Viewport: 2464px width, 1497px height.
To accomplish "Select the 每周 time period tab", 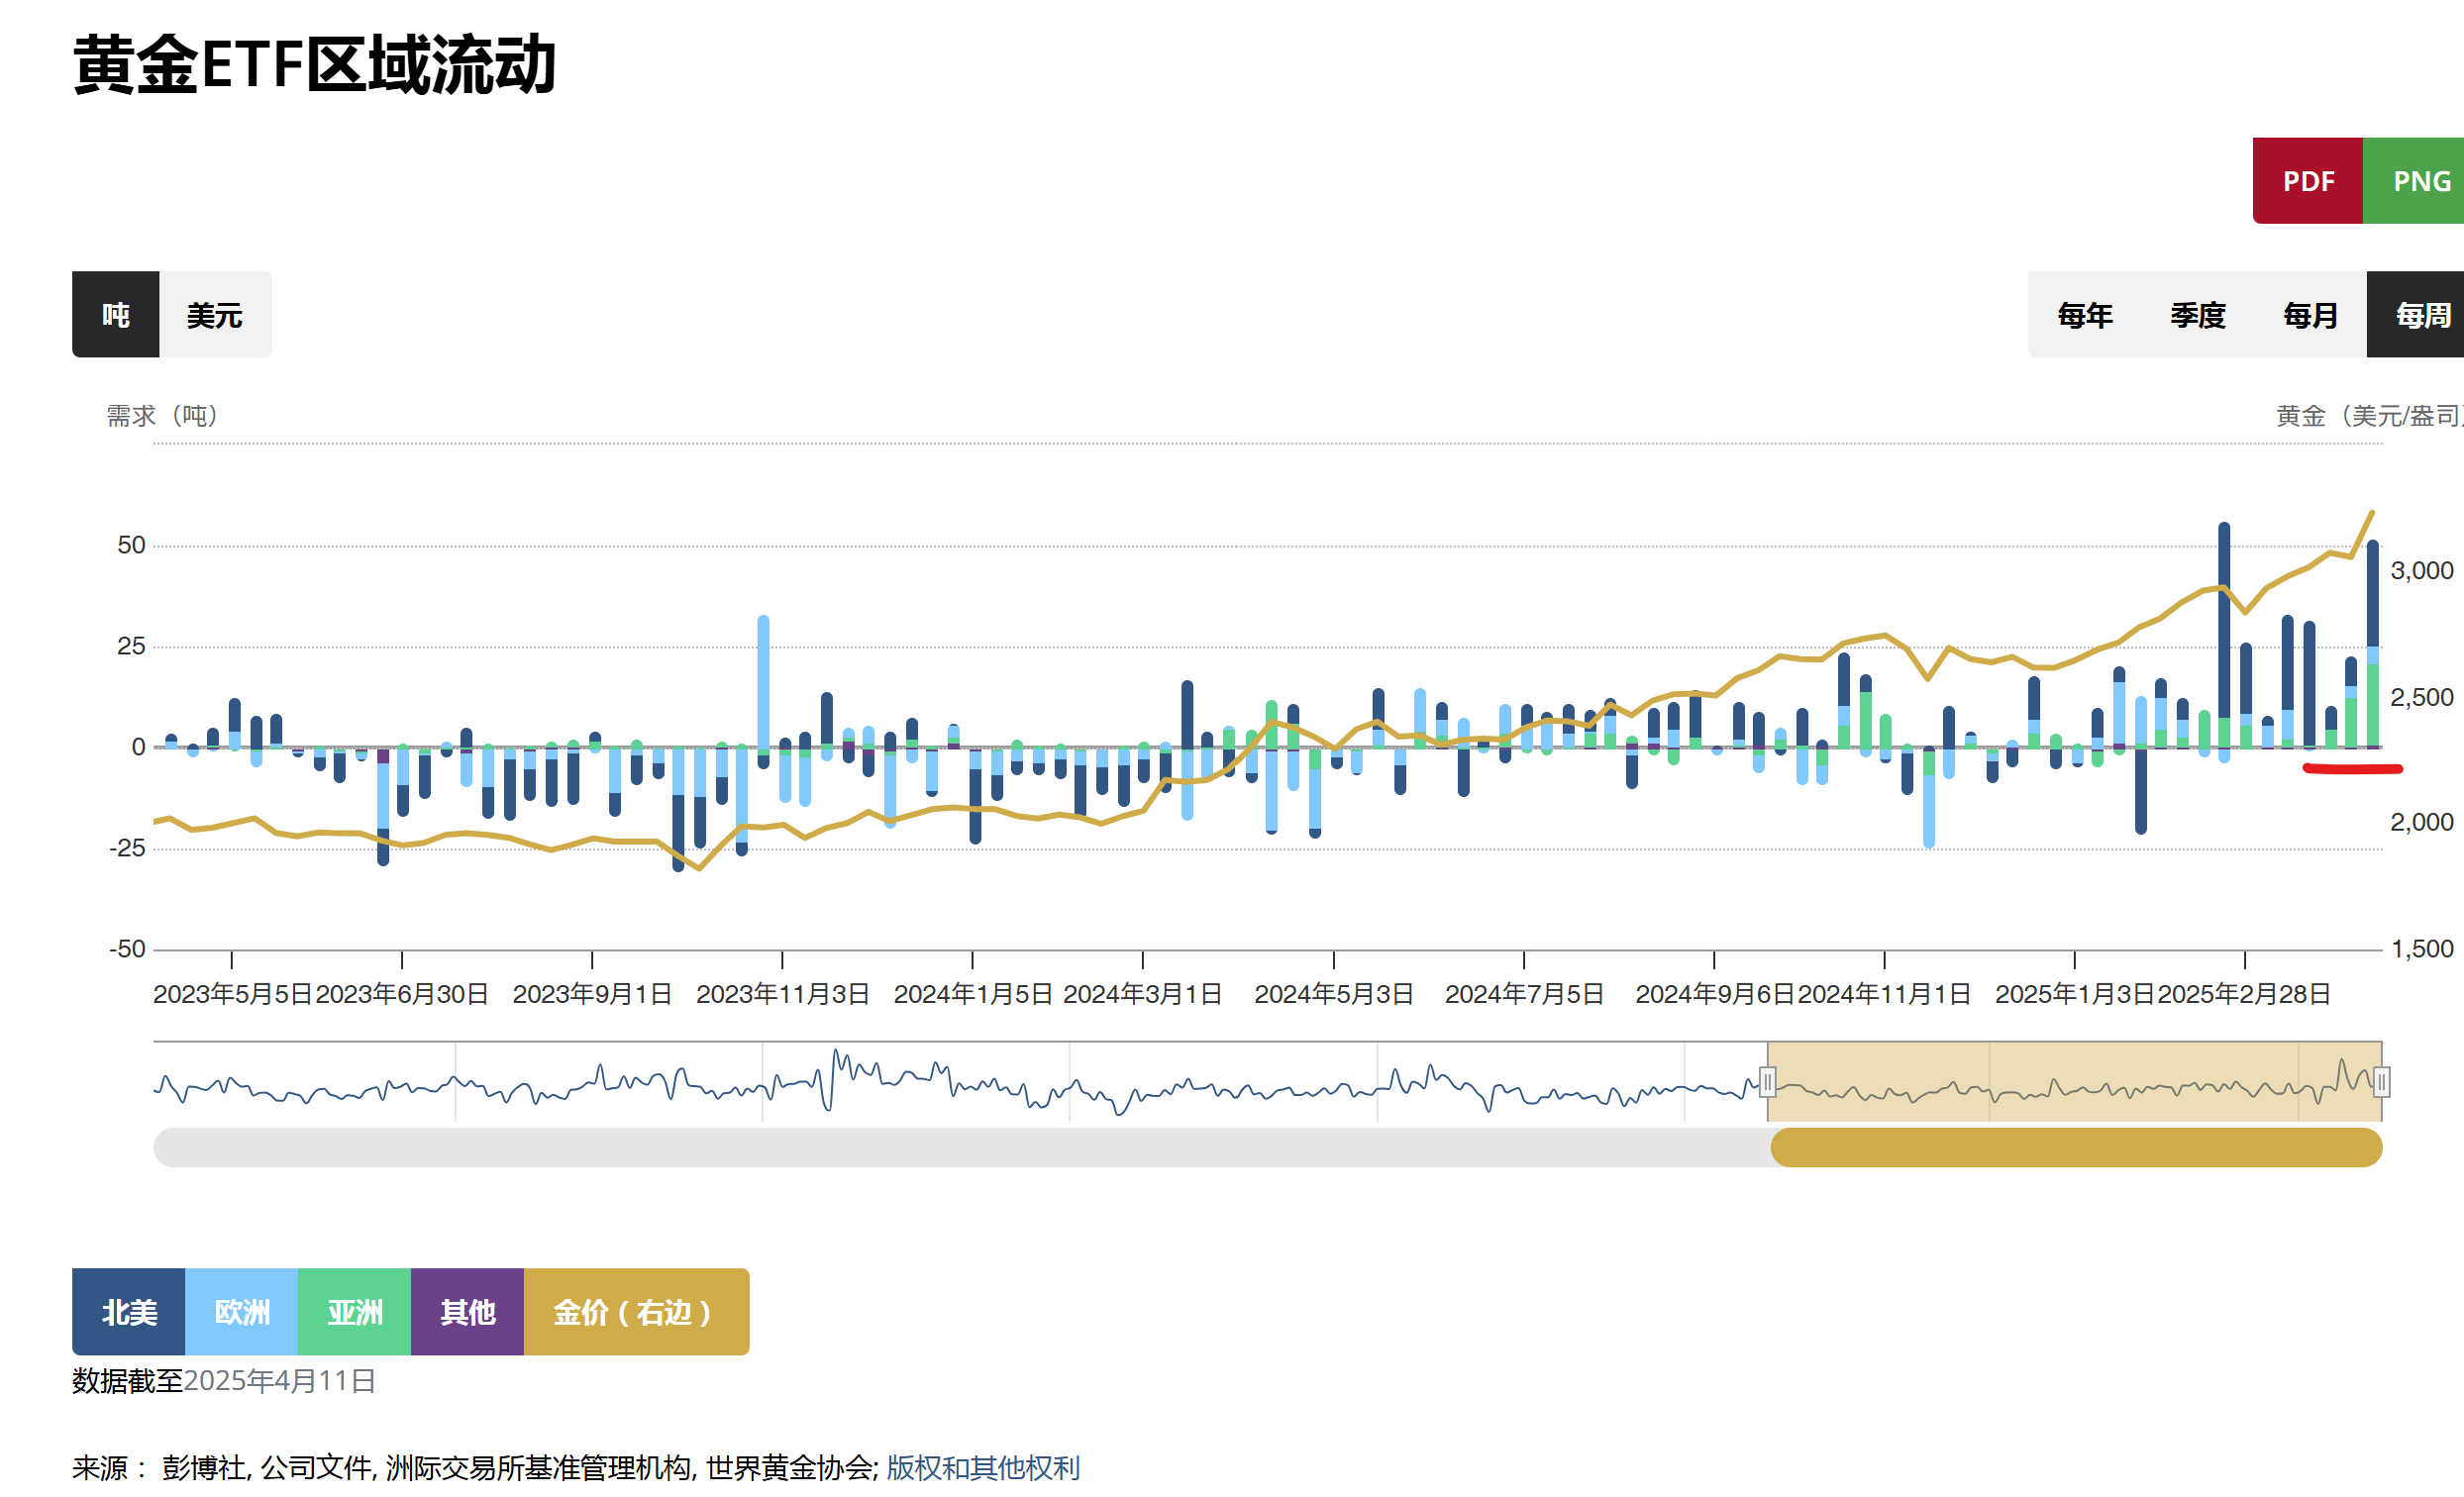I will (x=2421, y=315).
